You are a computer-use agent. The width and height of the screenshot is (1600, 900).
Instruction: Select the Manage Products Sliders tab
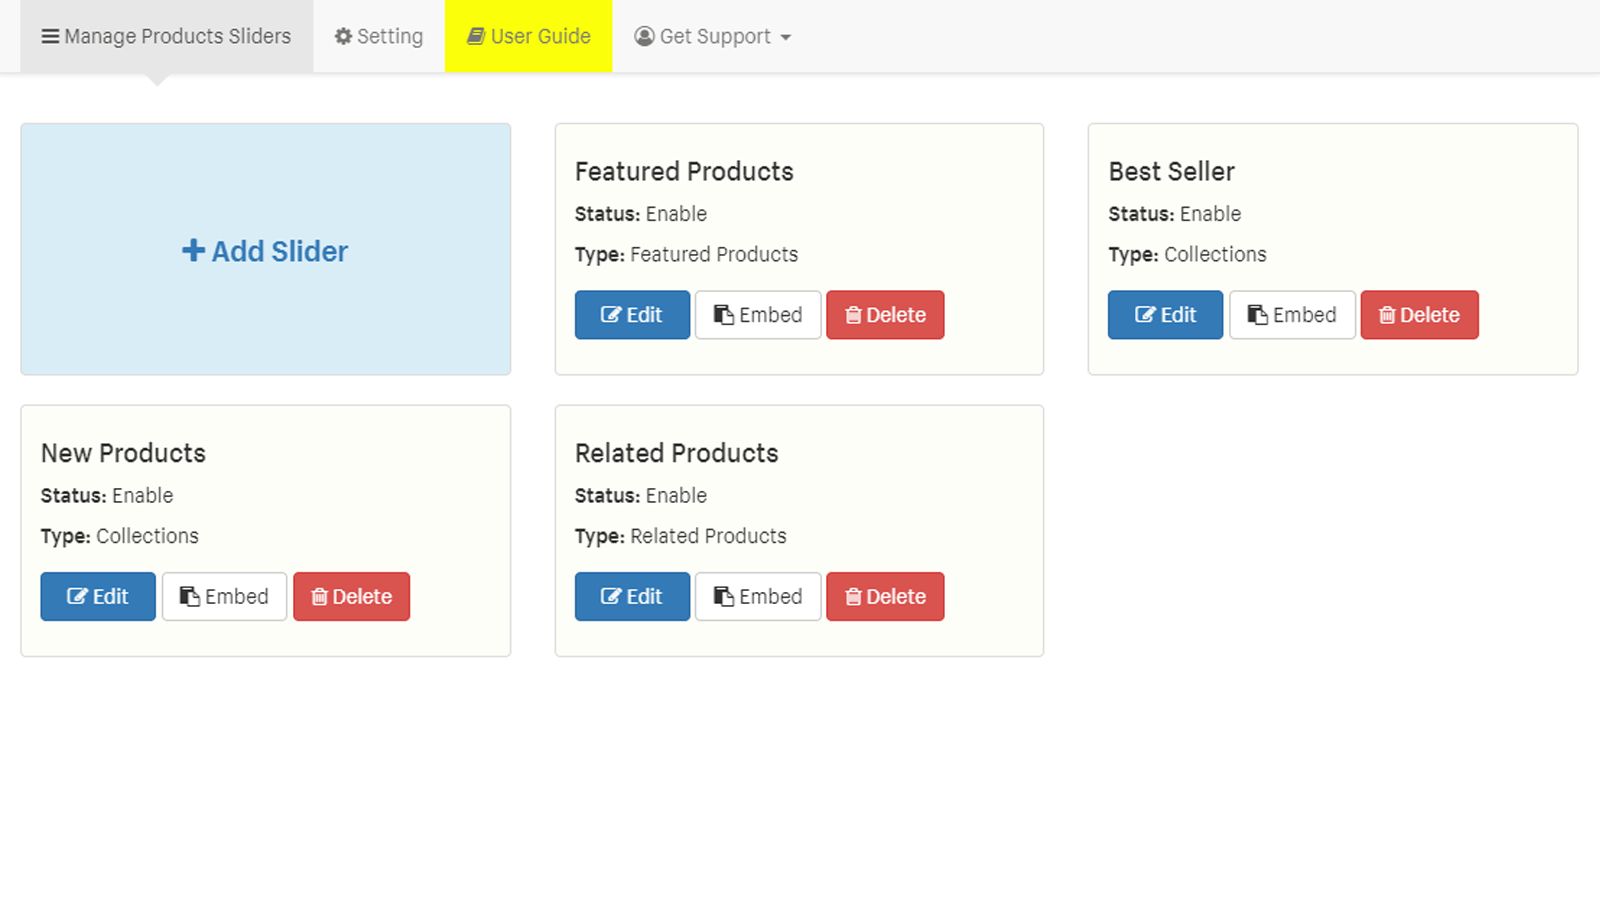tap(167, 36)
